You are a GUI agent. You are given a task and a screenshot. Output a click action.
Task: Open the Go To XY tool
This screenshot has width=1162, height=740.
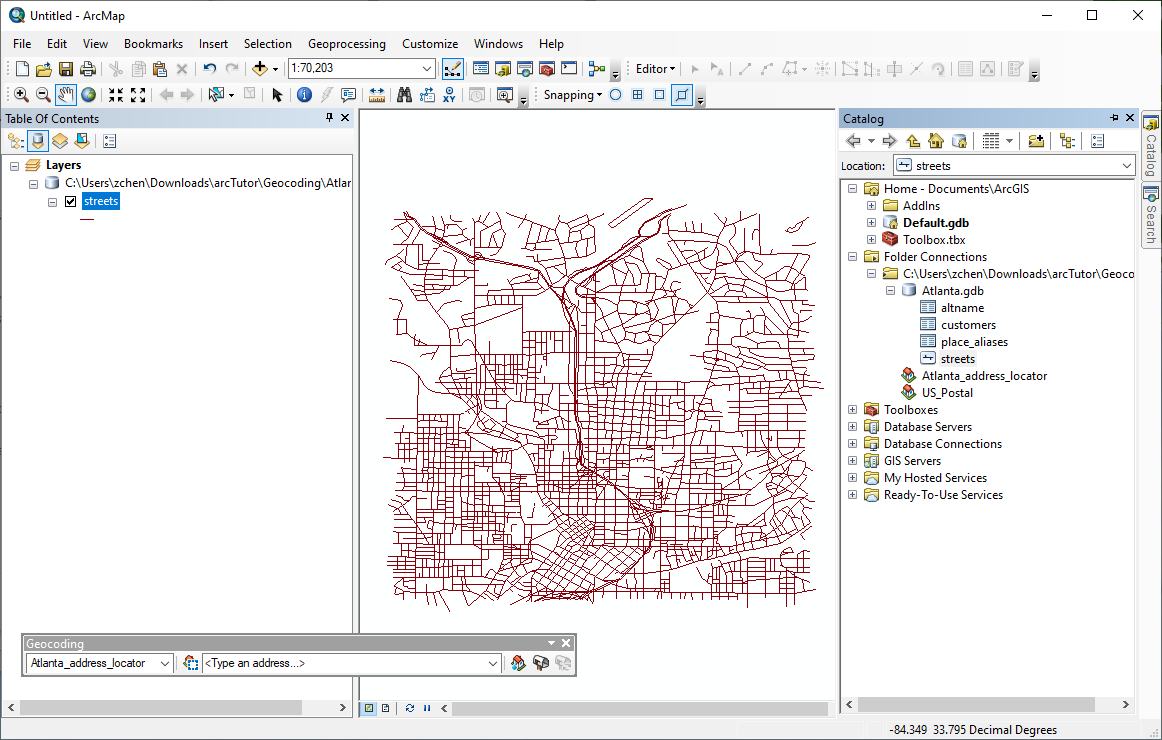449,95
